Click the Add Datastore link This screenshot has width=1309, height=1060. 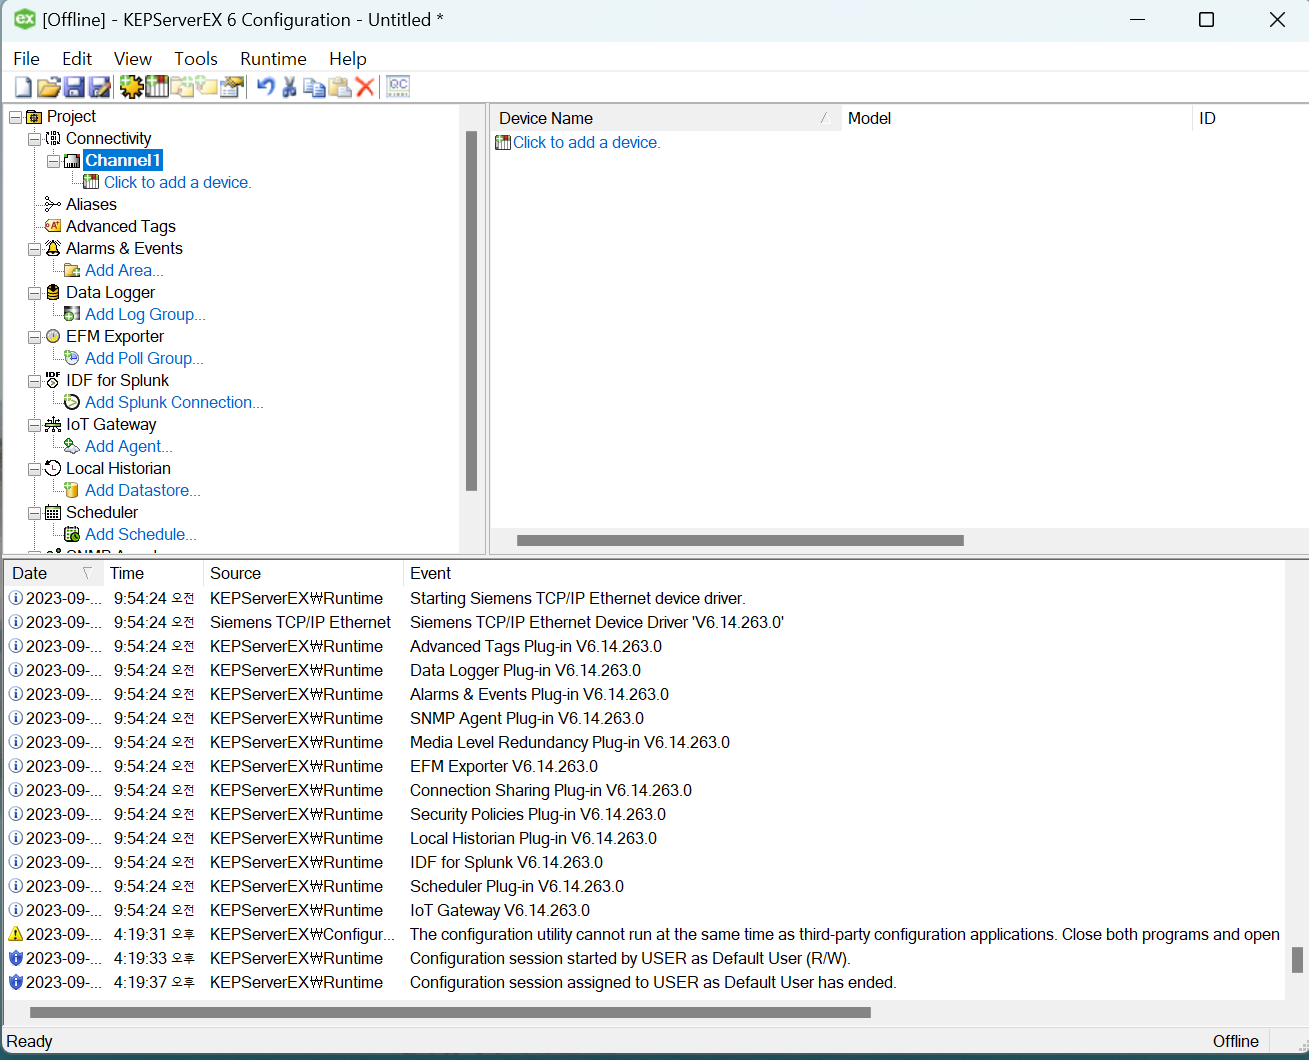click(x=142, y=490)
